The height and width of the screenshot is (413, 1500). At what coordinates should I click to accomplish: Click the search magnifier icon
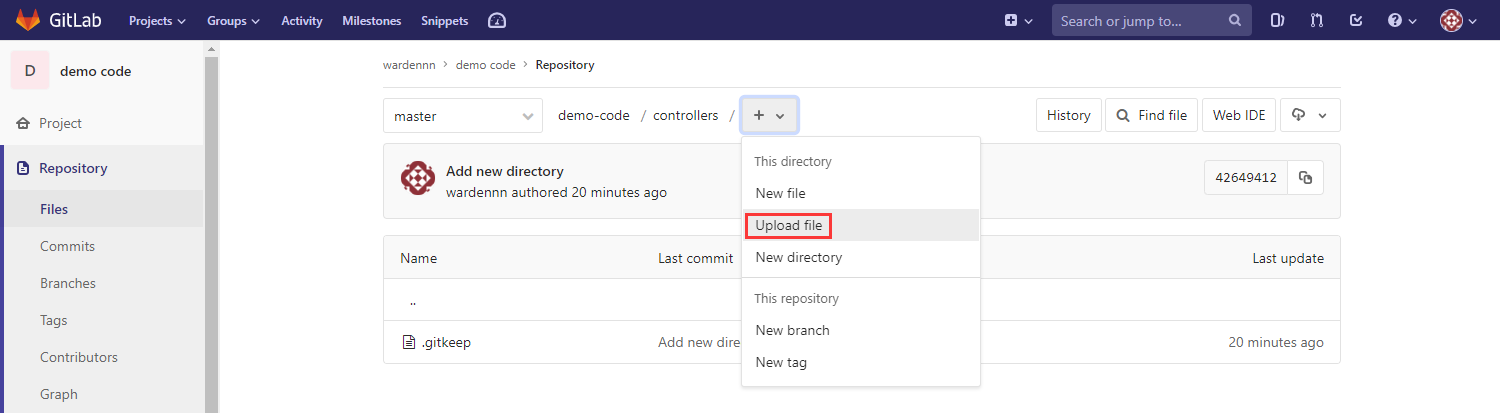[1234, 20]
